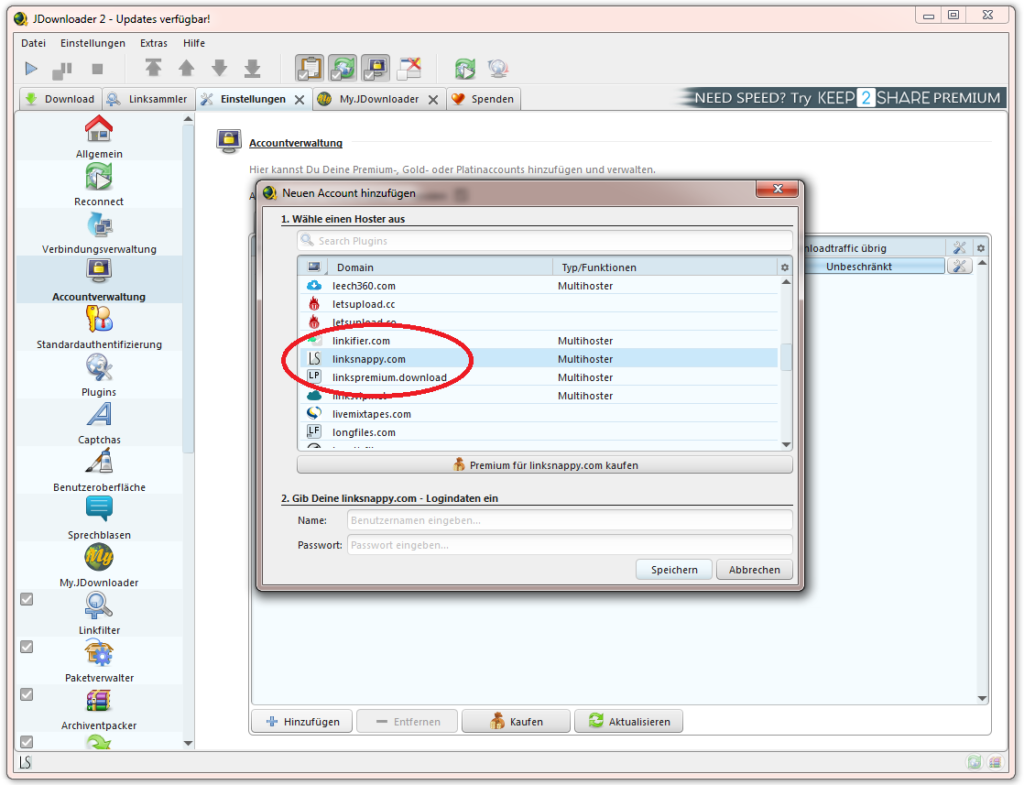Screen dimensions: 1024x785
Task: Click the Keep2Share premium banner
Action: tap(842, 98)
